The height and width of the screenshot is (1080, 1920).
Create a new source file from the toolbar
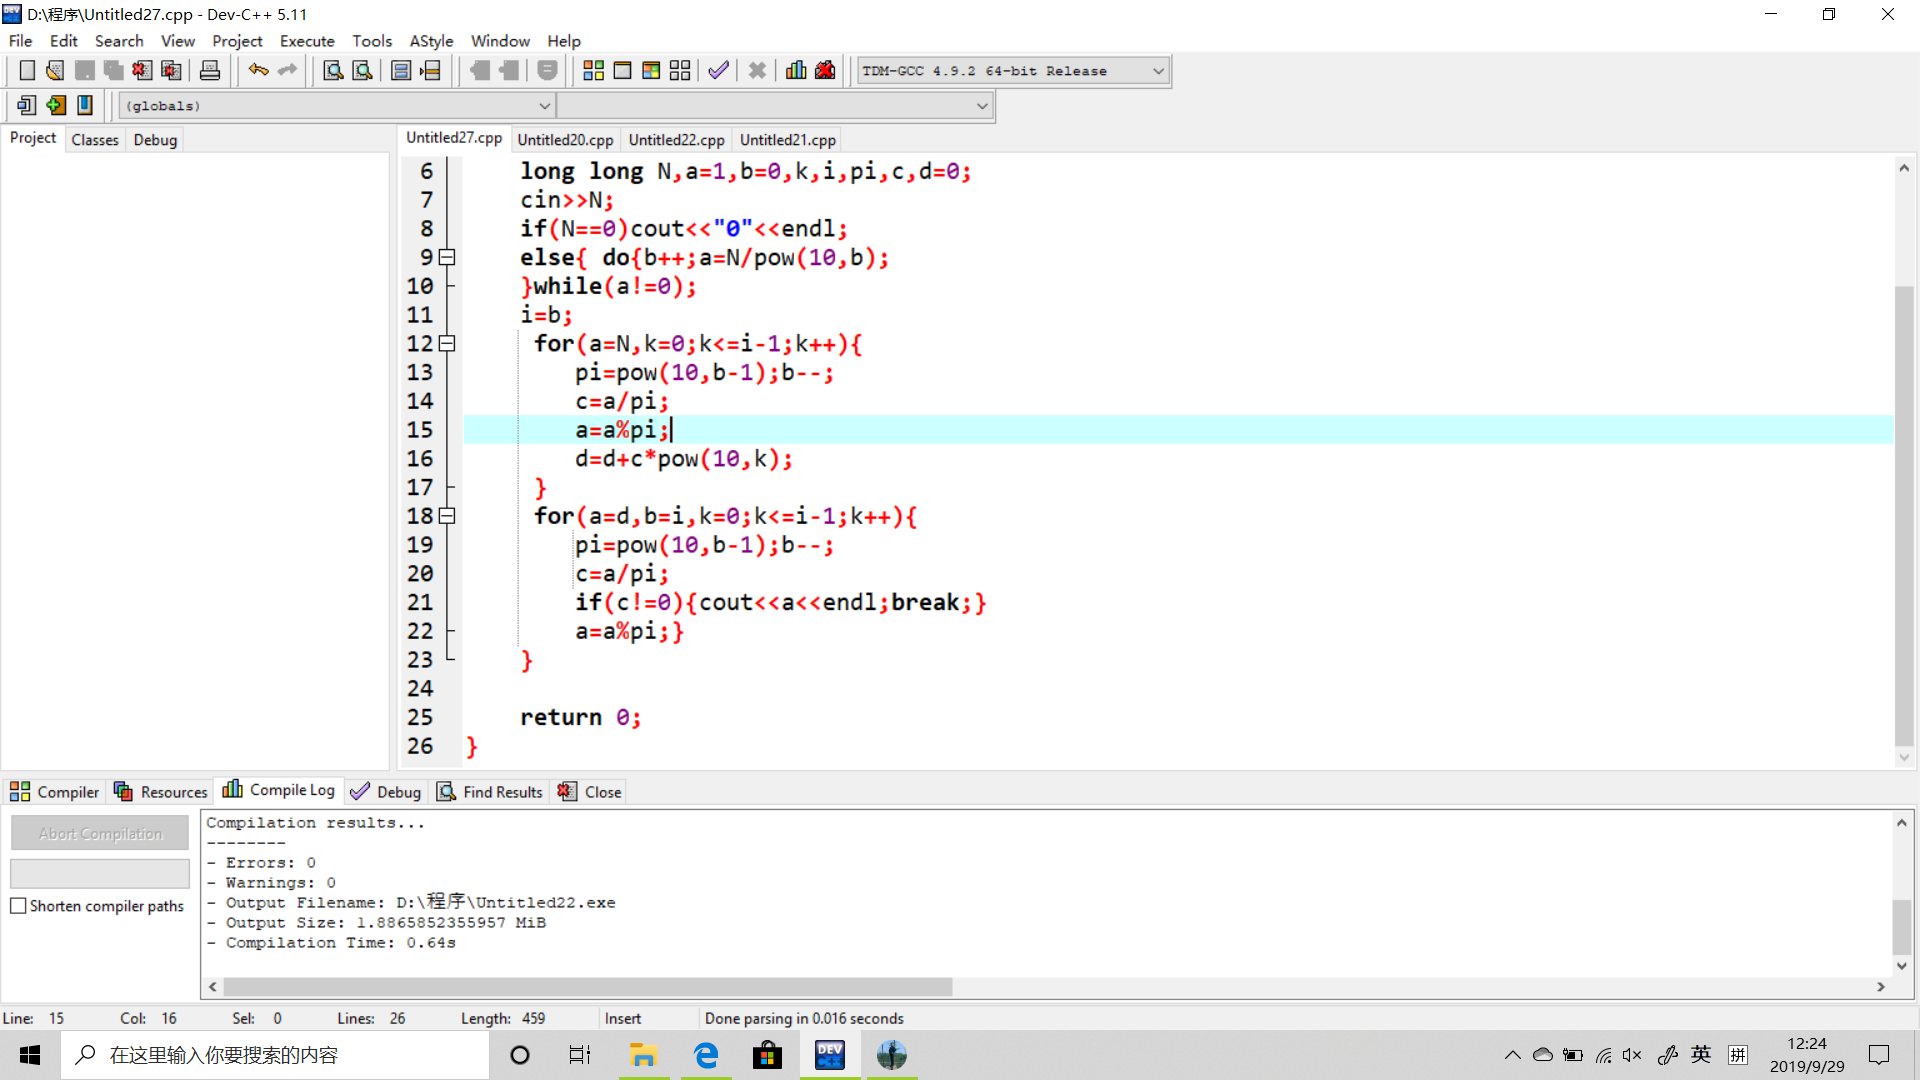[27, 71]
